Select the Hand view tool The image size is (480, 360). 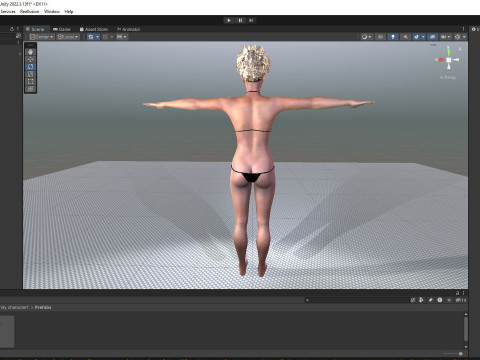tap(30, 52)
